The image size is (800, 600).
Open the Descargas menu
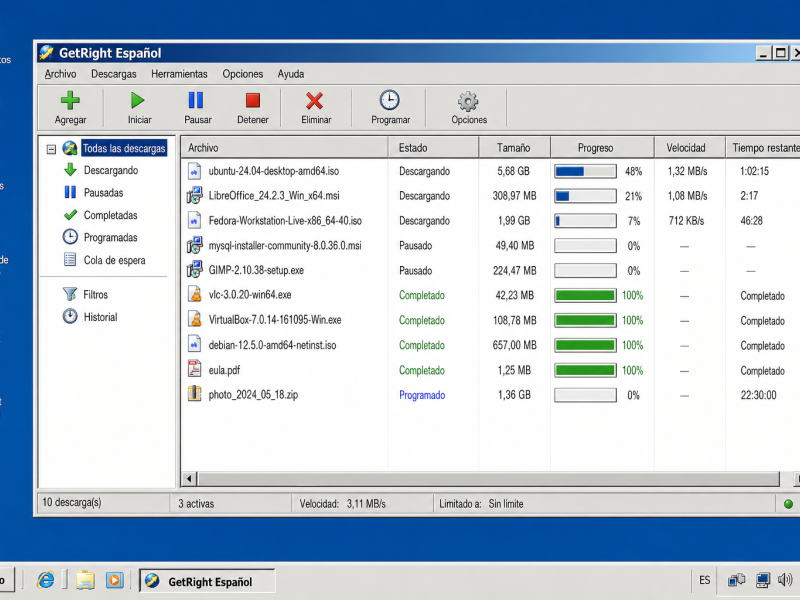[x=114, y=74]
